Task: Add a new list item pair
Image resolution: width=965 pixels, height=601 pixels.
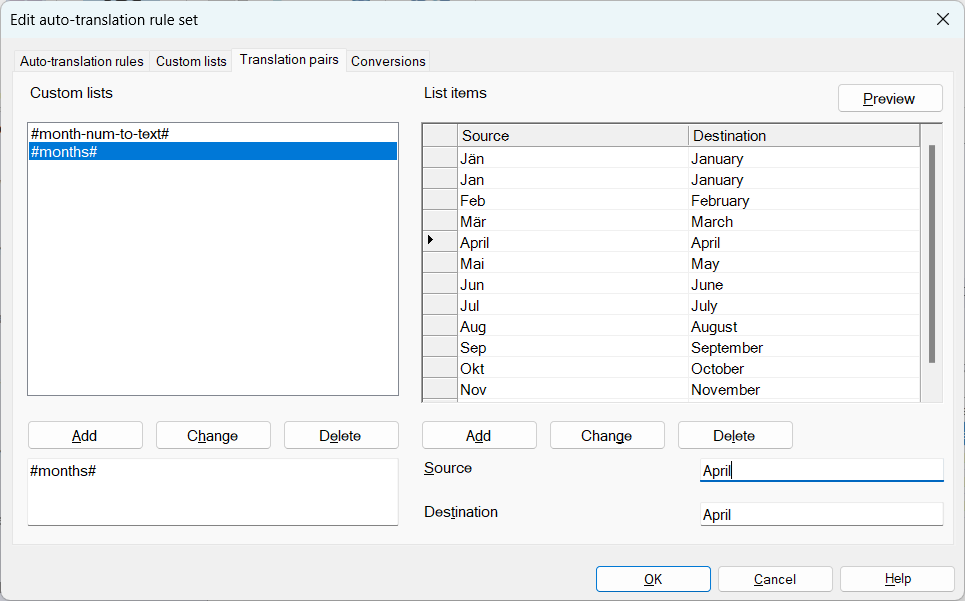Action: (x=479, y=435)
